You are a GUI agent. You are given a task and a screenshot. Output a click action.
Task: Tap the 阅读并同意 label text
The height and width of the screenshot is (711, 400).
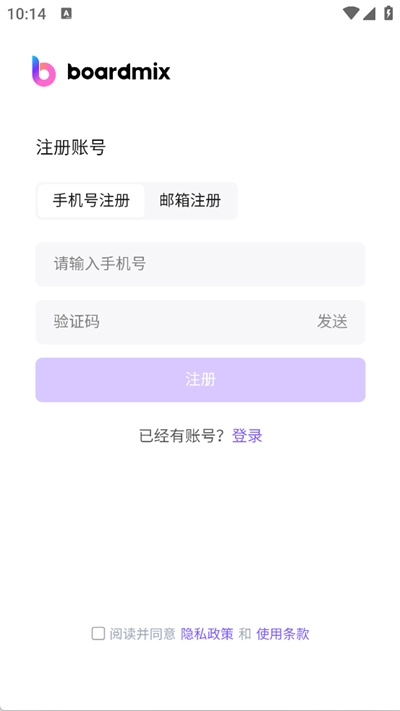tap(142, 634)
